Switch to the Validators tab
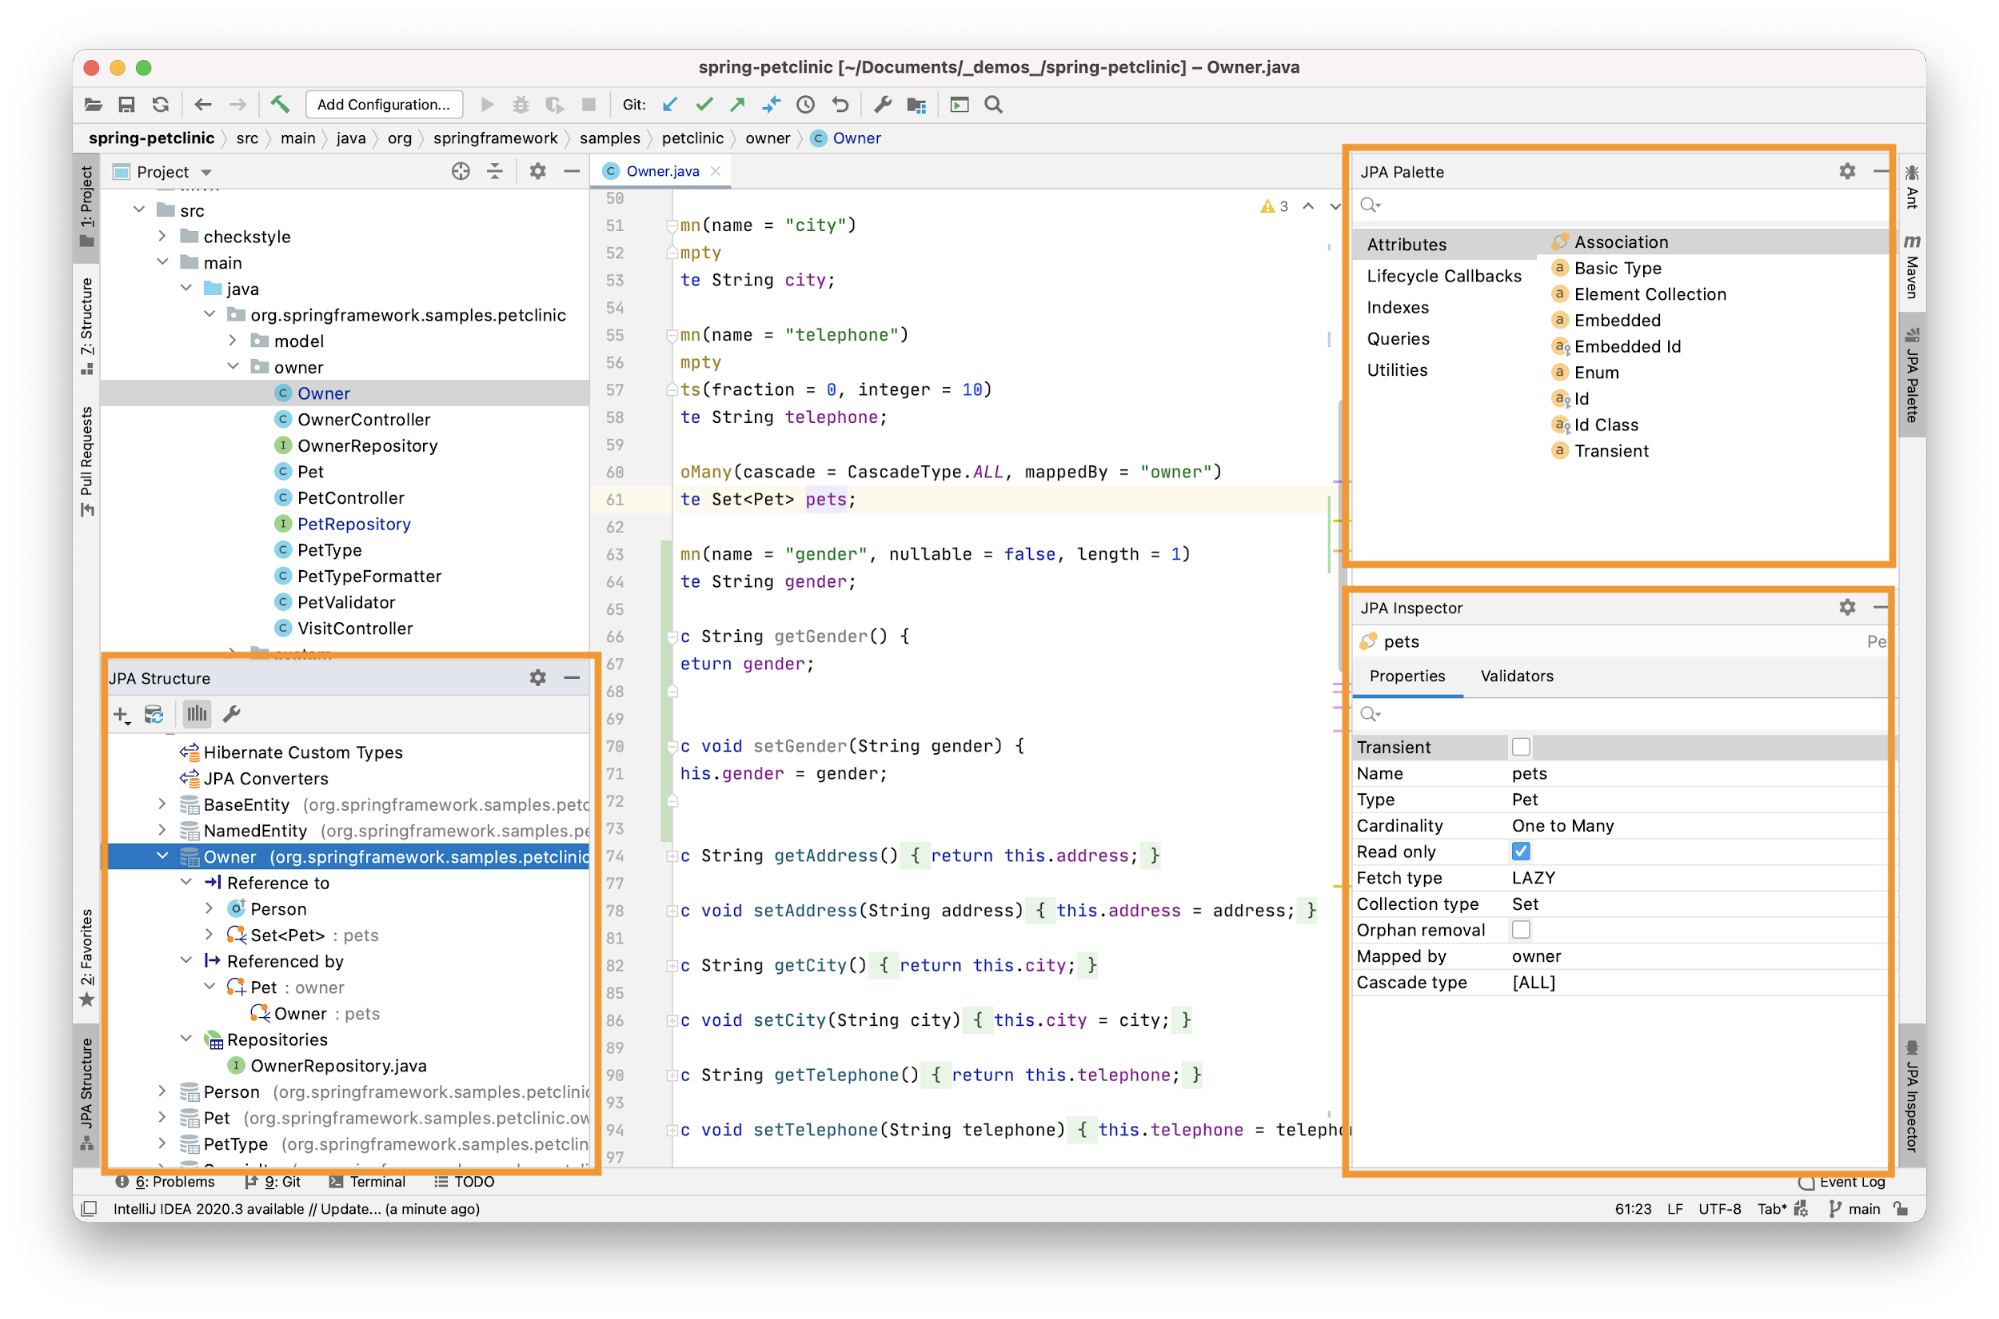The width and height of the screenshot is (1999, 1319). tap(1516, 676)
